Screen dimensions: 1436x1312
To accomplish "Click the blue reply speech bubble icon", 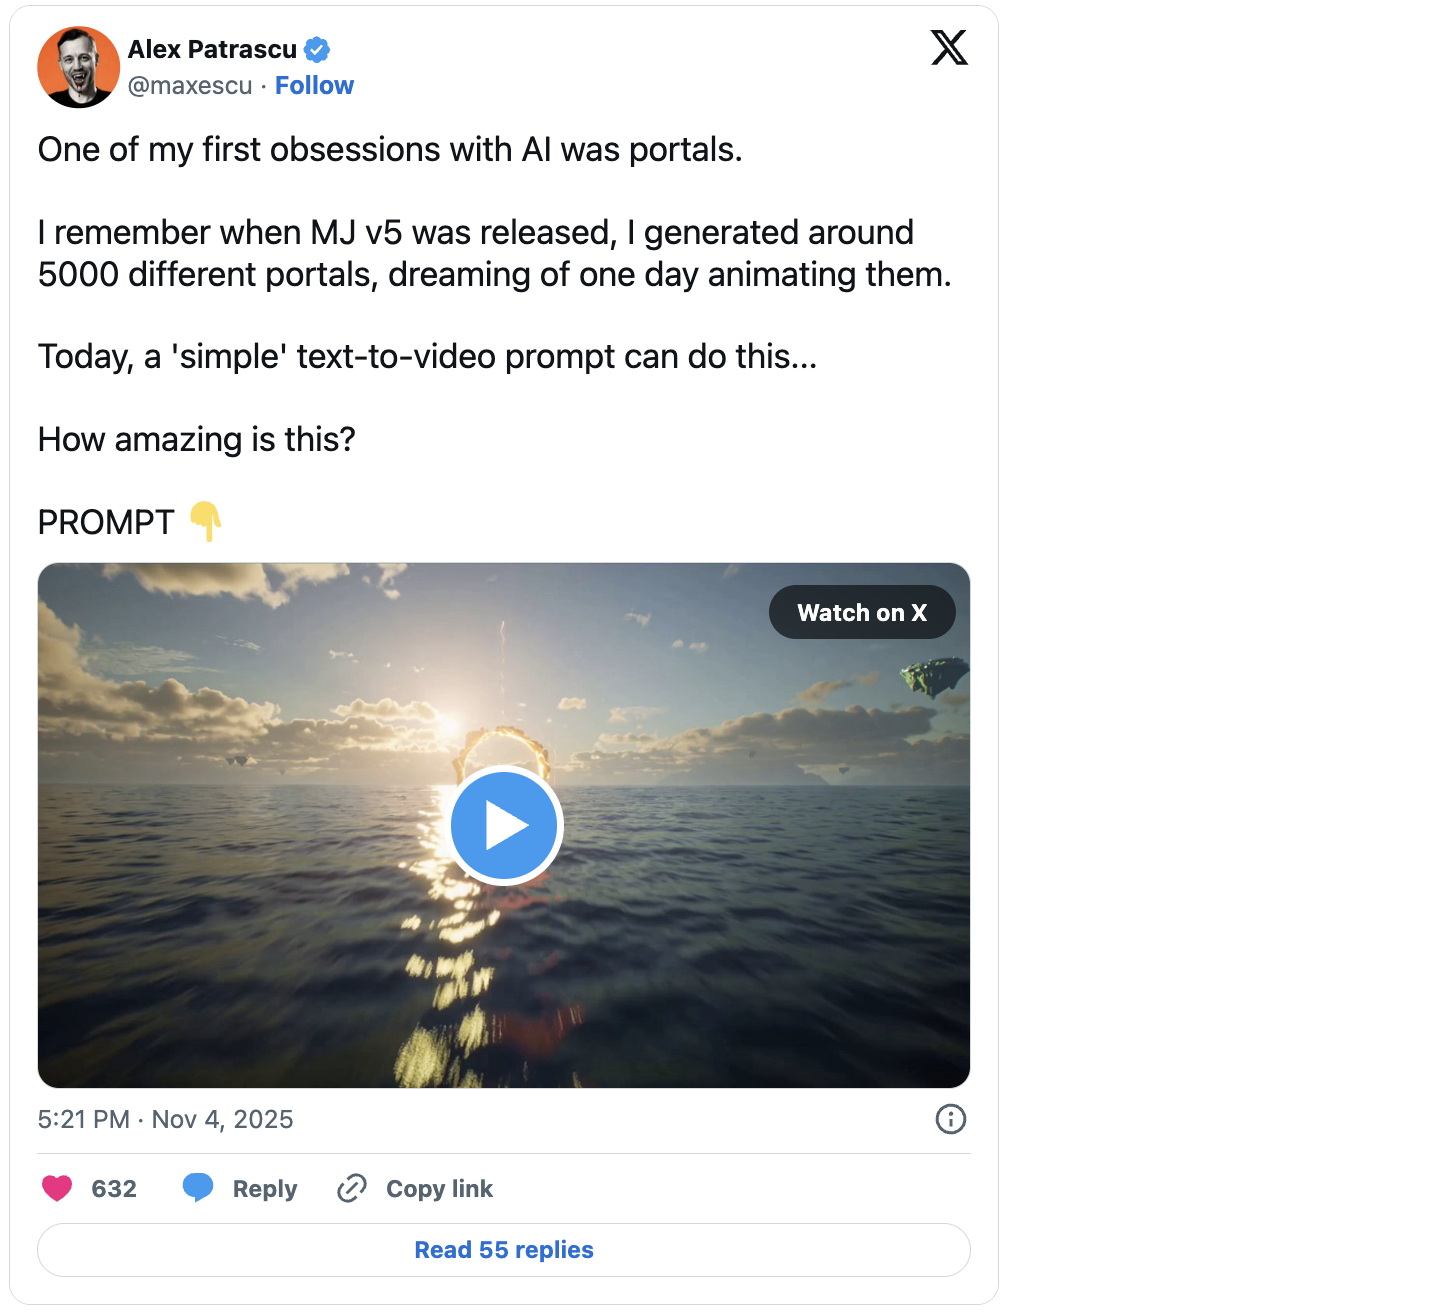I will point(198,1188).
